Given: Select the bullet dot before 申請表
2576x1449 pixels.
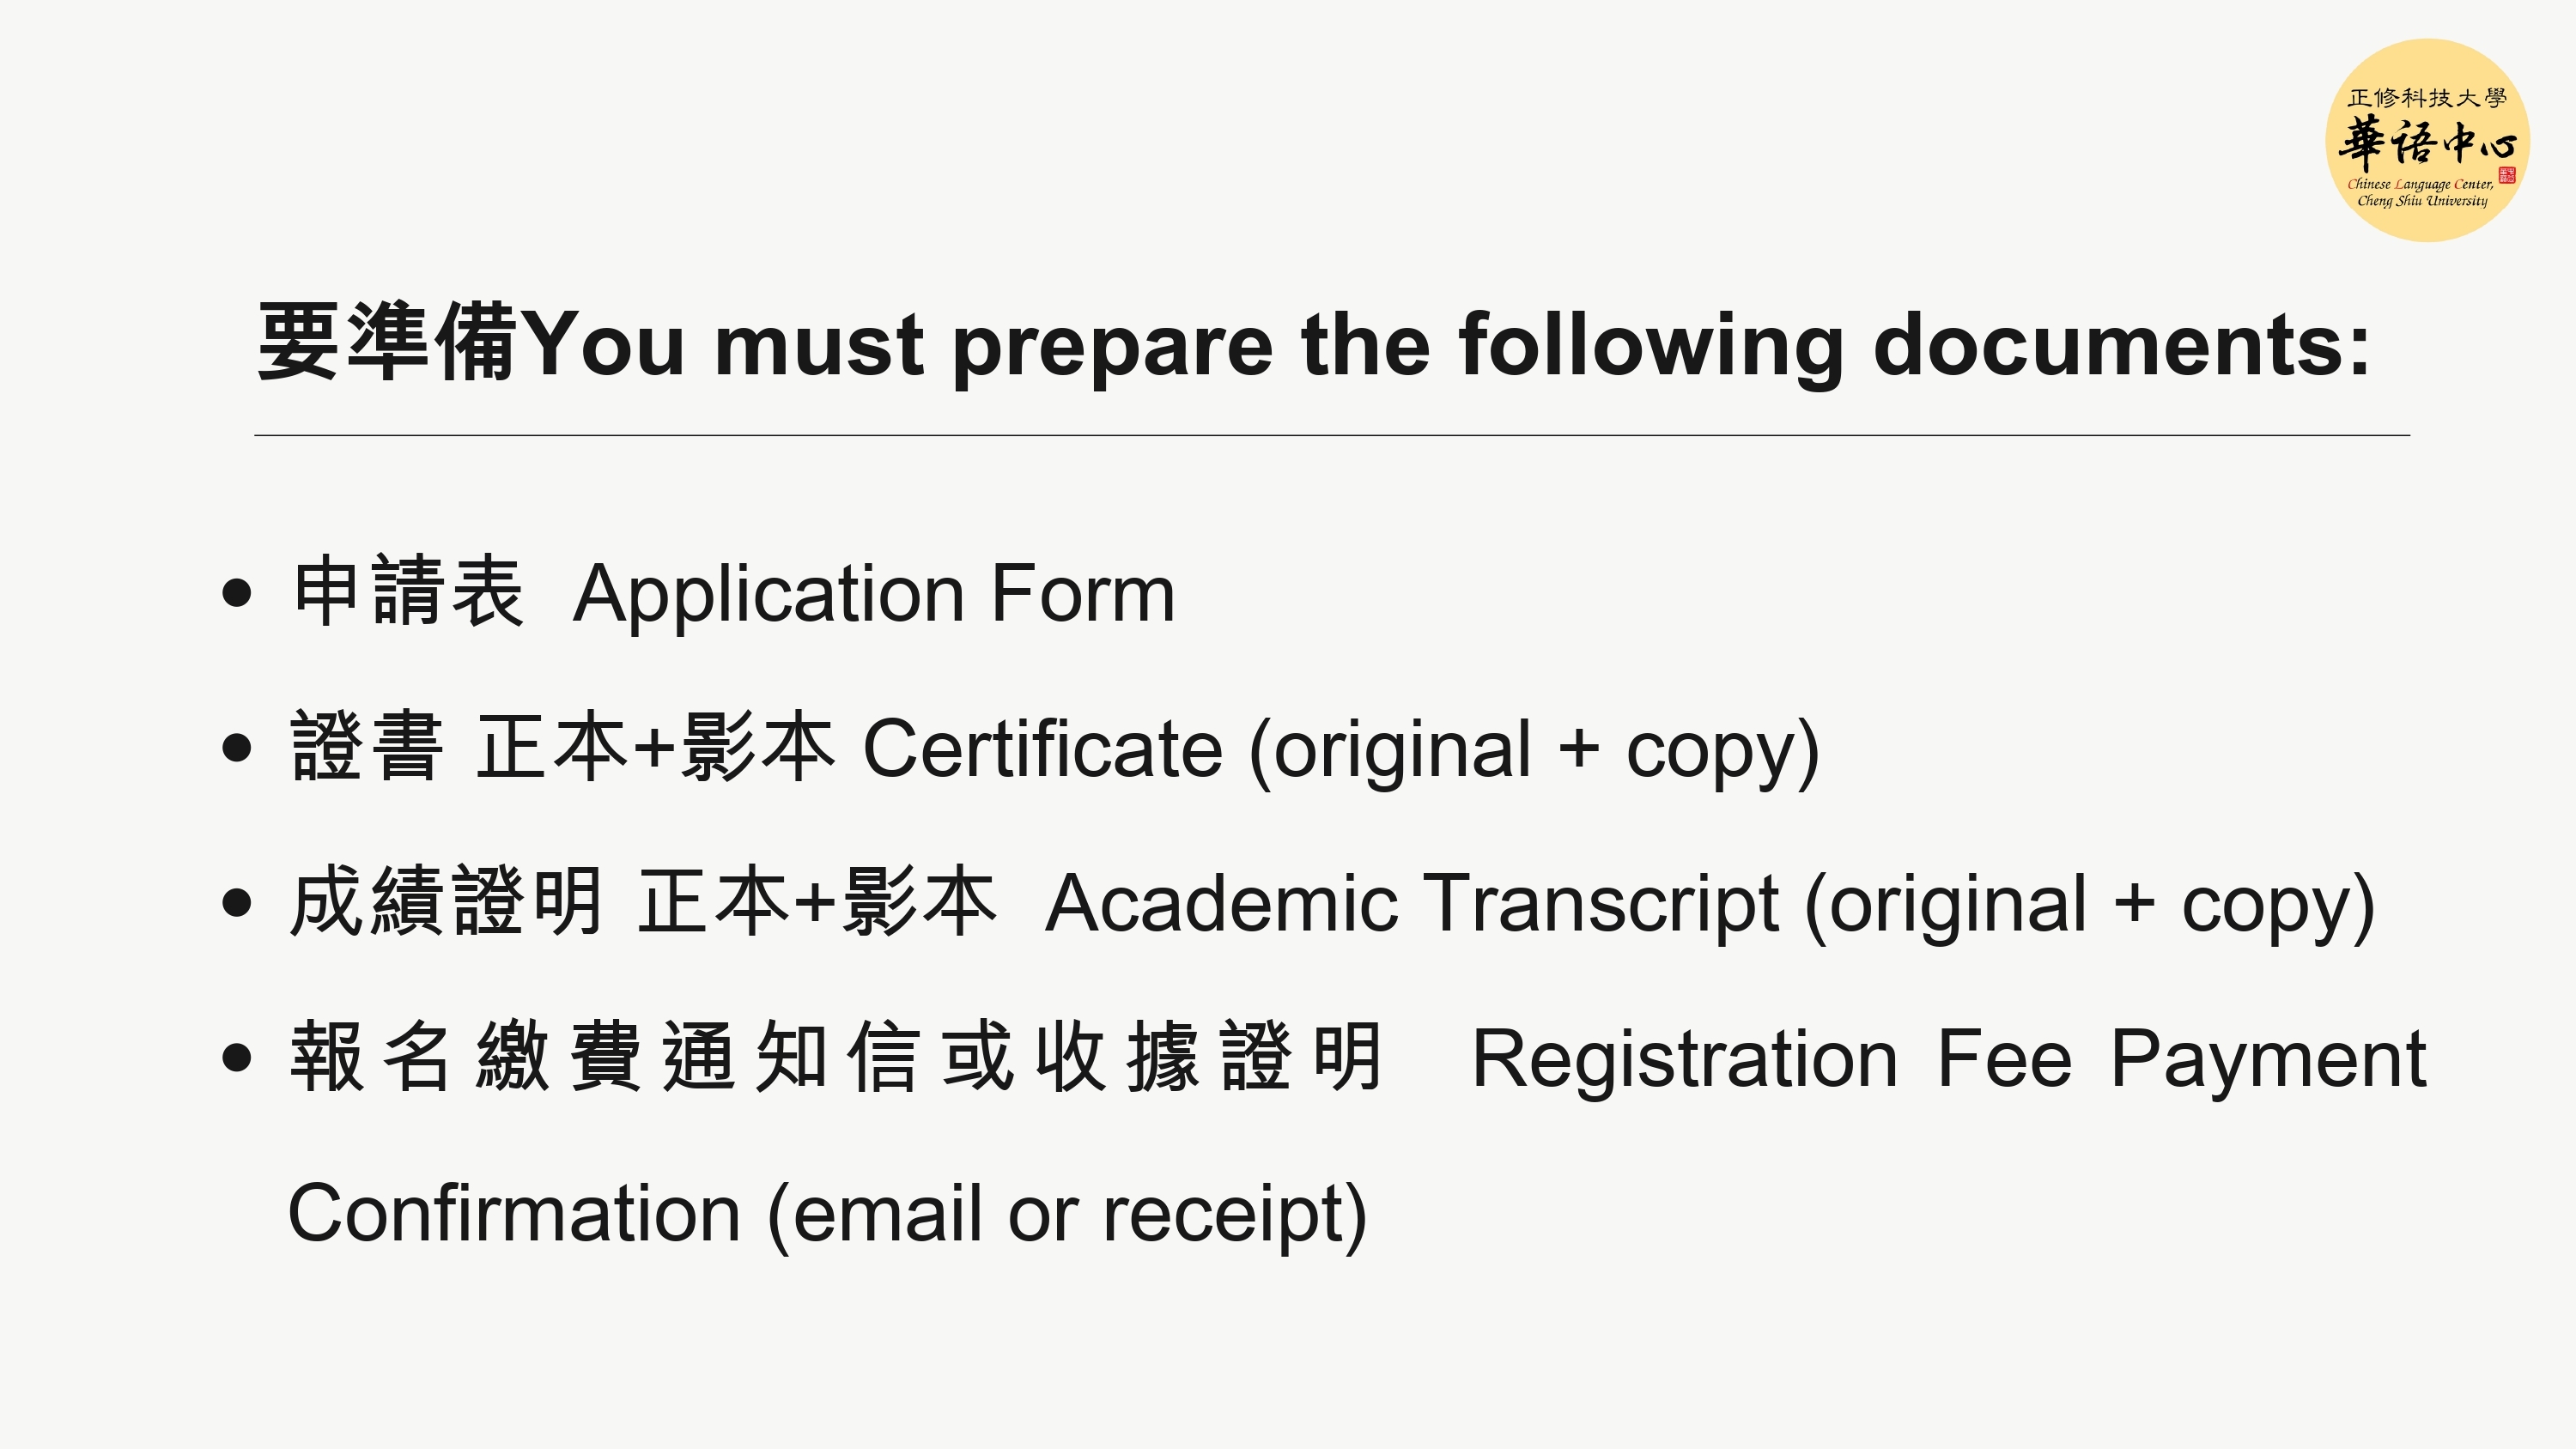Looking at the screenshot, I should (237, 592).
